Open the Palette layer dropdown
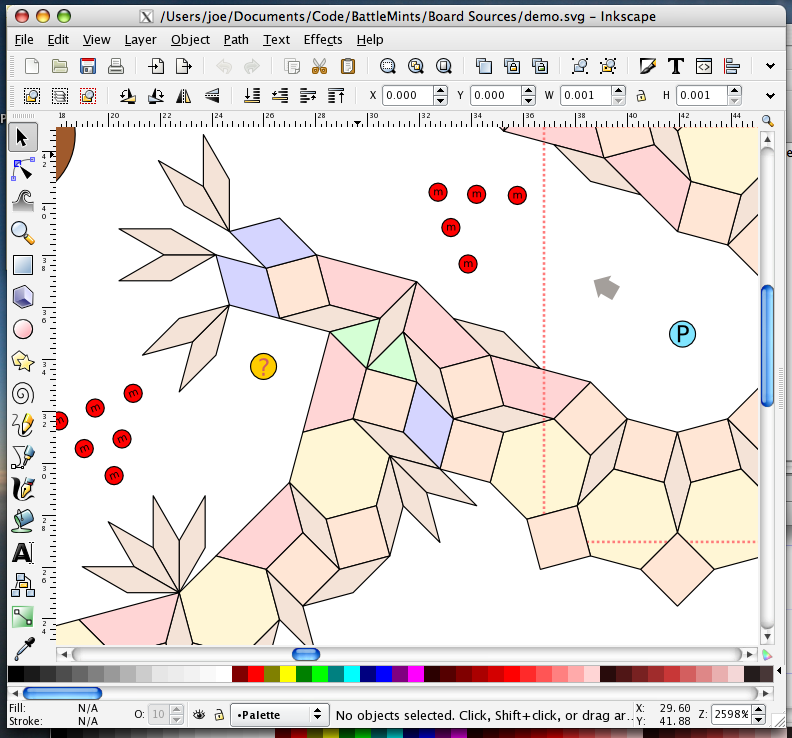Viewport: 792px width, 738px height. (x=280, y=715)
